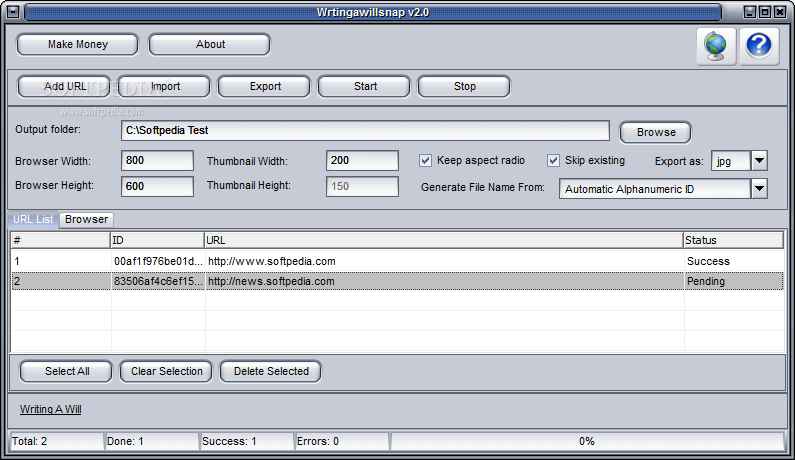795x460 pixels.
Task: Click the Browser Width field
Action: (x=157, y=160)
